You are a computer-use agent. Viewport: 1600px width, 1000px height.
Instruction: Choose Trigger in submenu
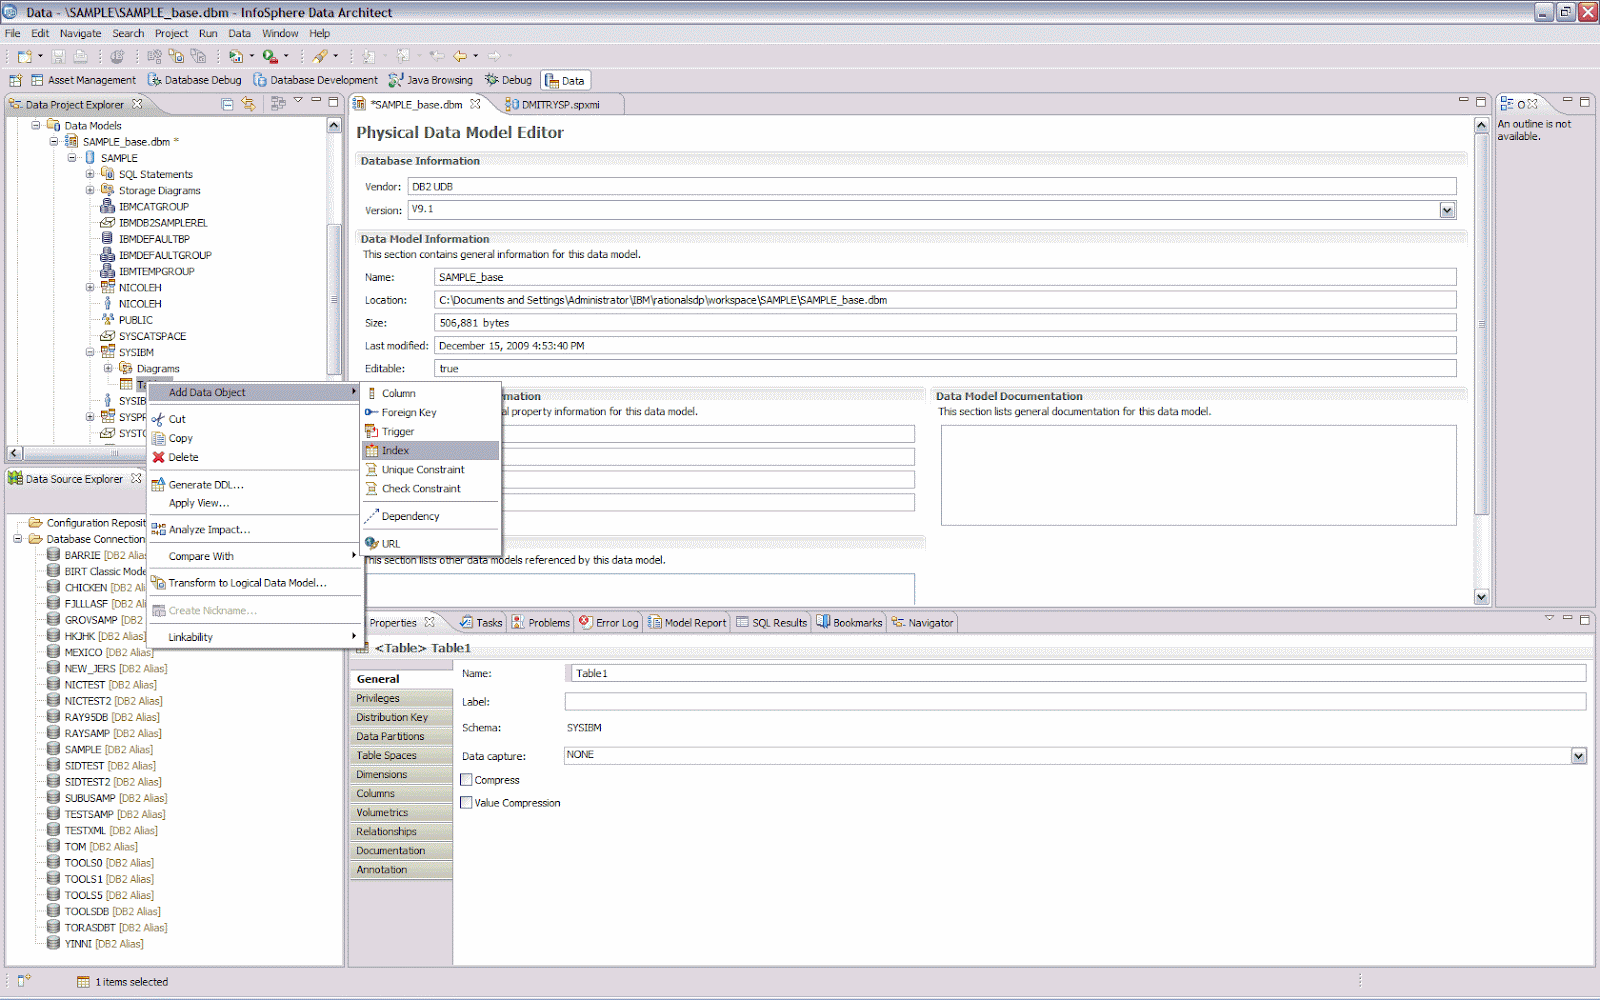[431, 432]
